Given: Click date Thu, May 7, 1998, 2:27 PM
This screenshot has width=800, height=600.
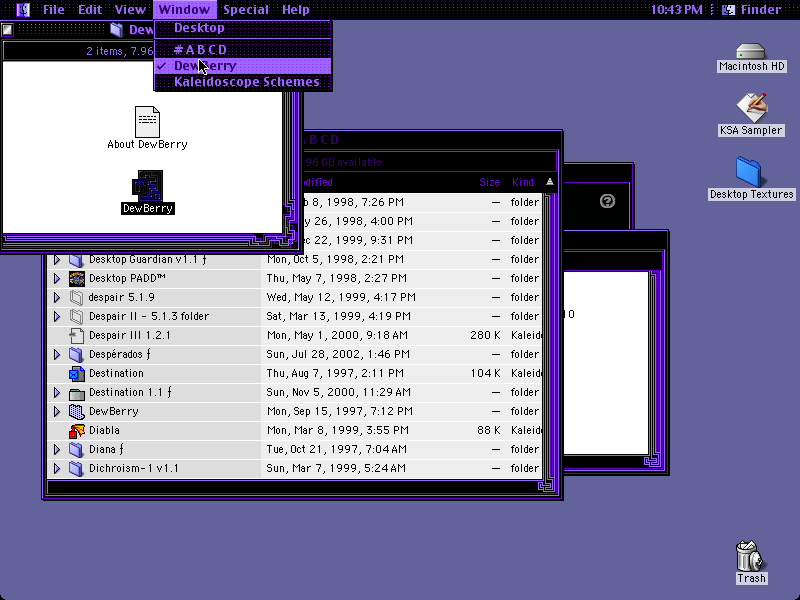Looking at the screenshot, I should coord(336,278).
